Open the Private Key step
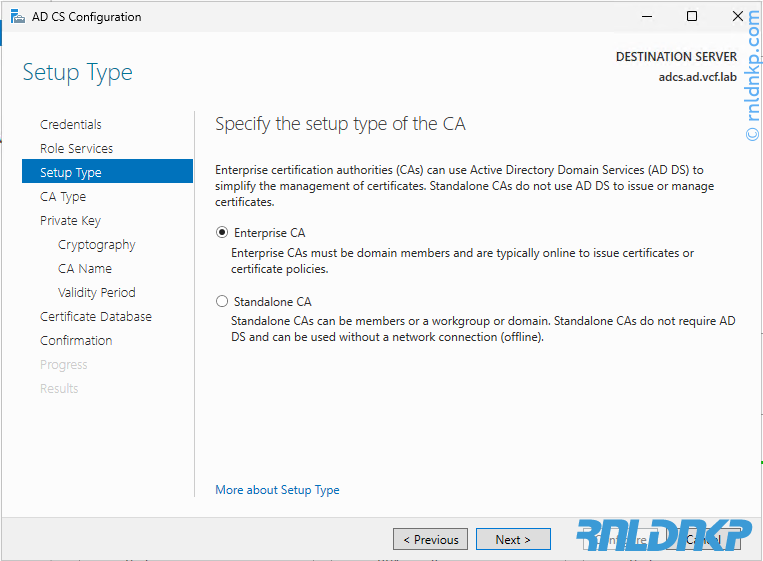 (x=70, y=221)
